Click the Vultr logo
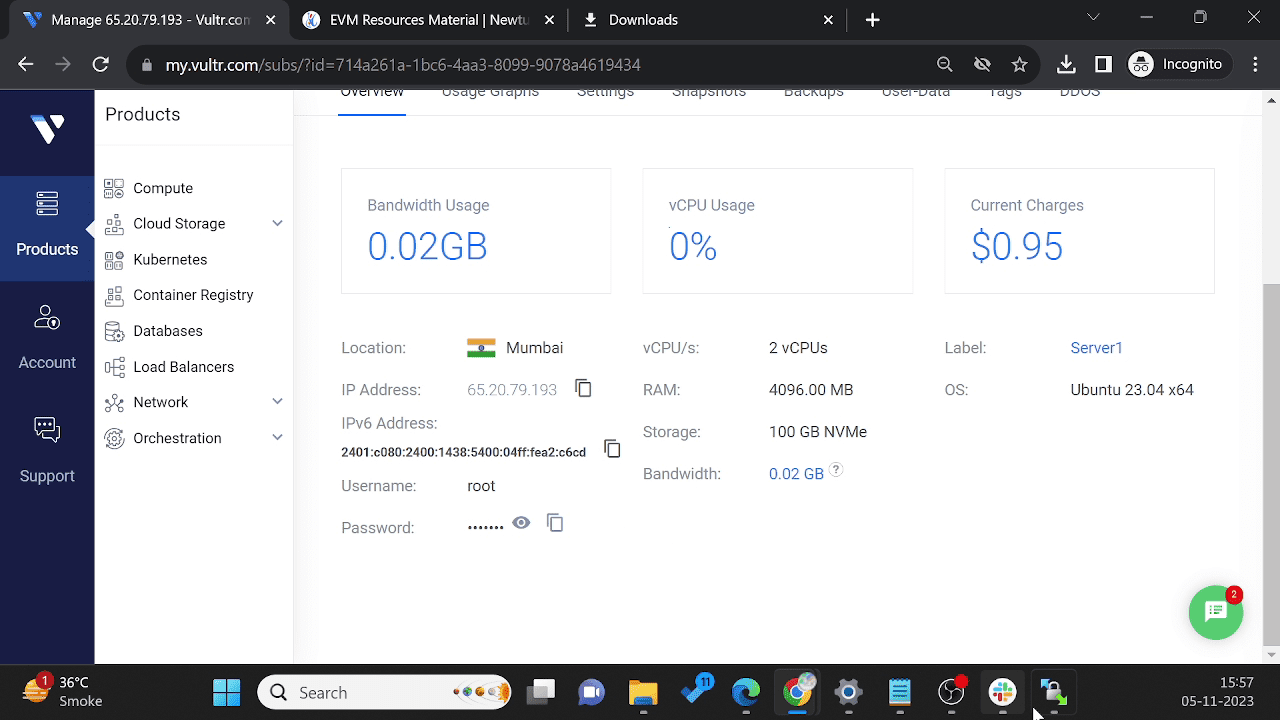Screen dimensions: 1280x720 point(47,128)
